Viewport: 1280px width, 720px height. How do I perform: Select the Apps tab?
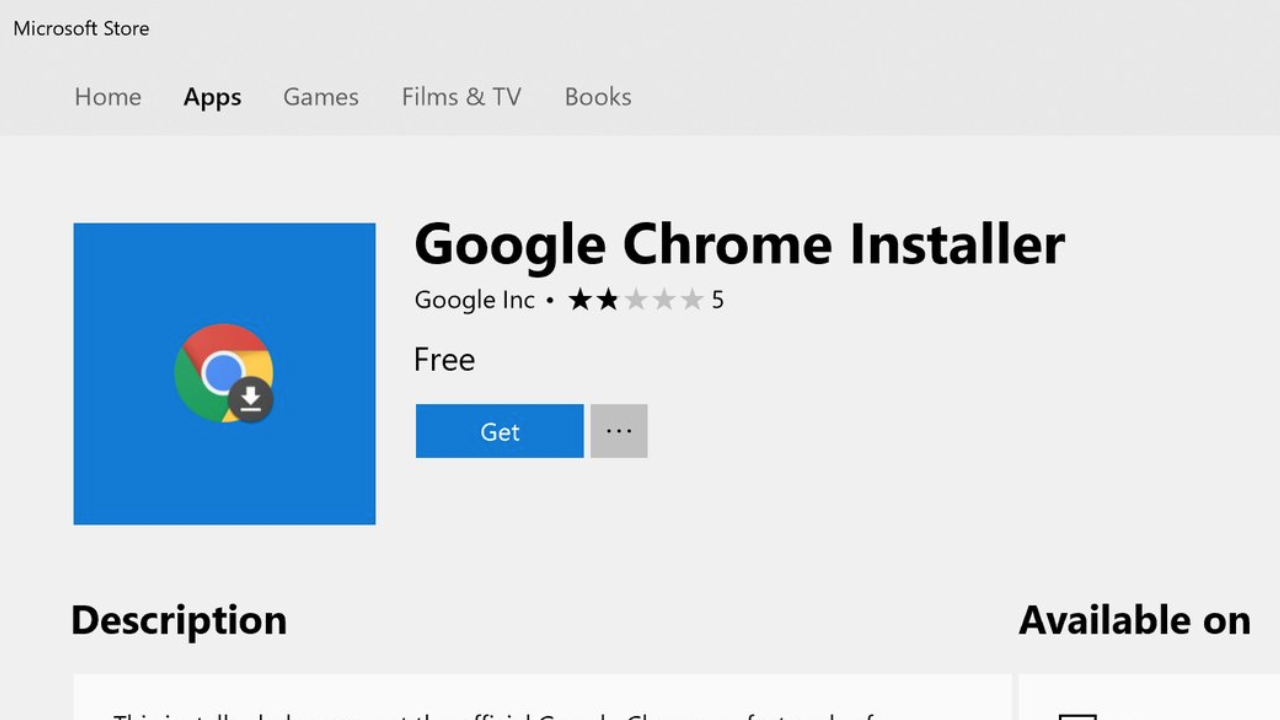pos(212,97)
